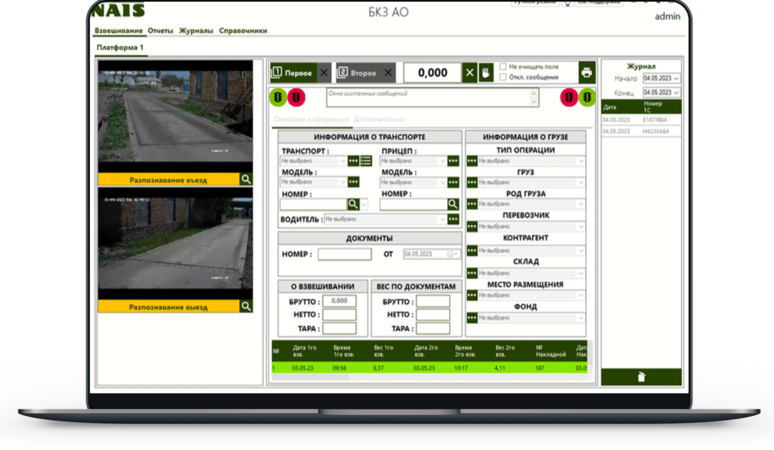
Task: Open the Отчеты menu
Action: tap(160, 31)
